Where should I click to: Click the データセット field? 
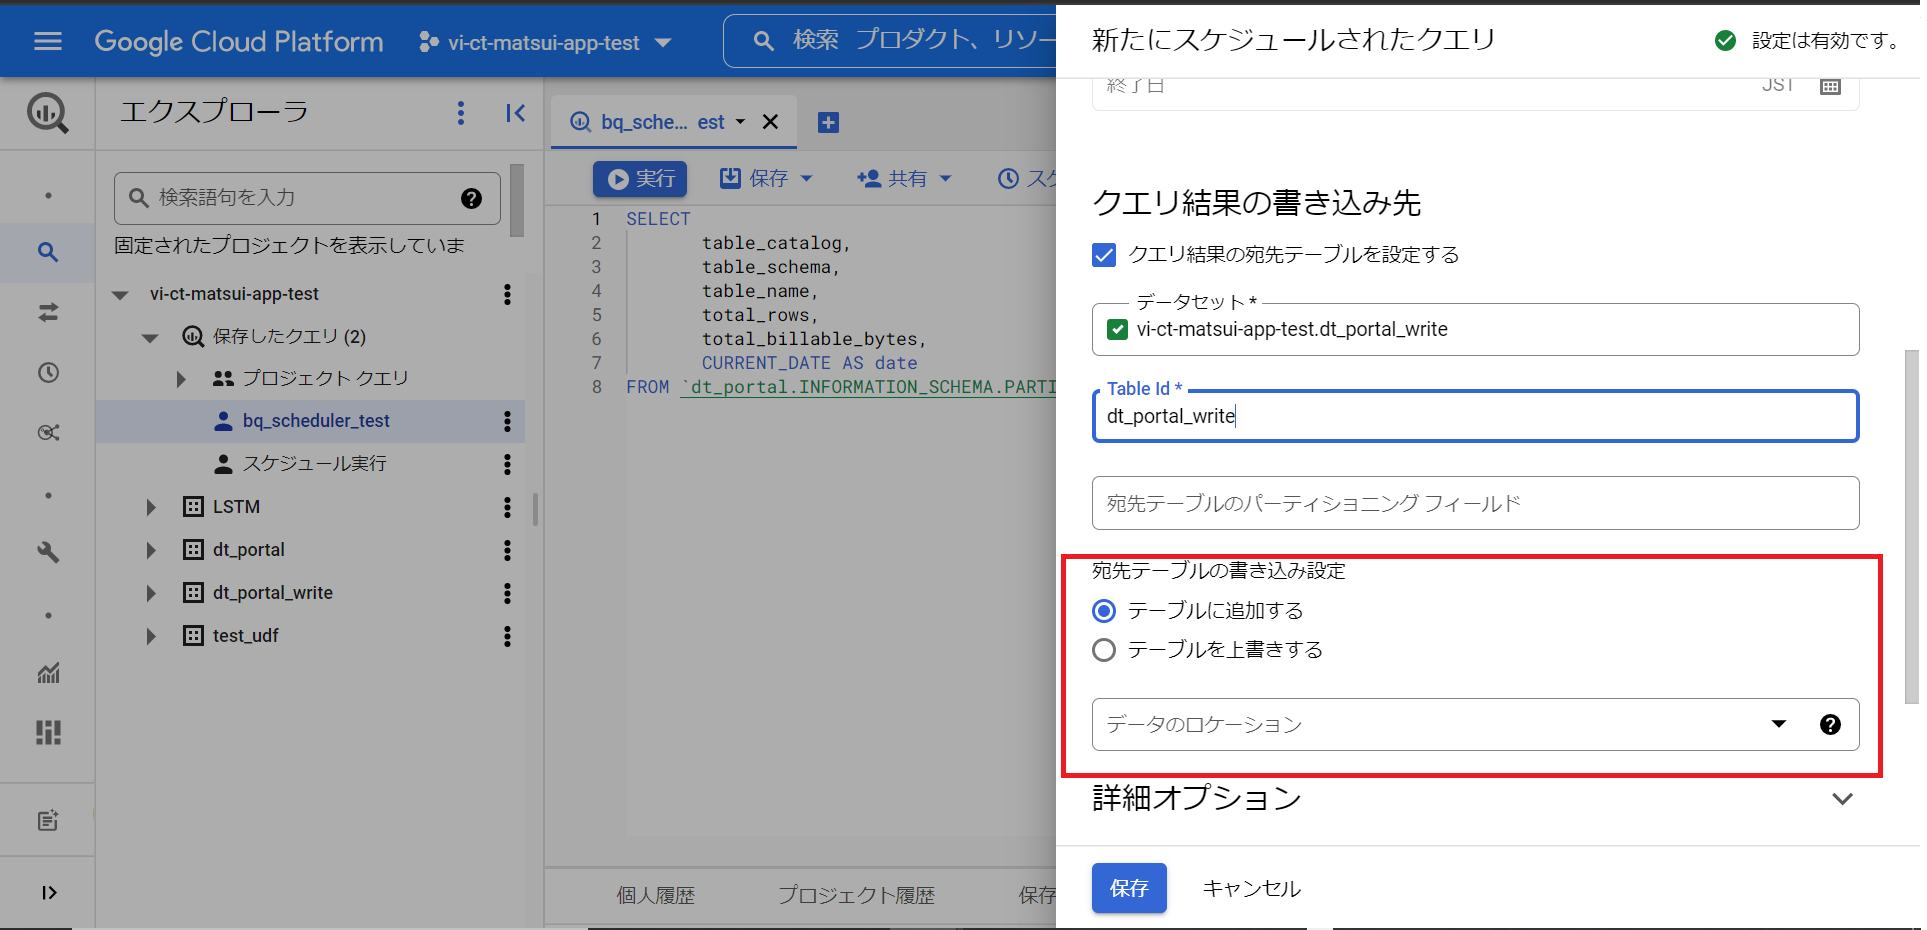[x=1475, y=329]
